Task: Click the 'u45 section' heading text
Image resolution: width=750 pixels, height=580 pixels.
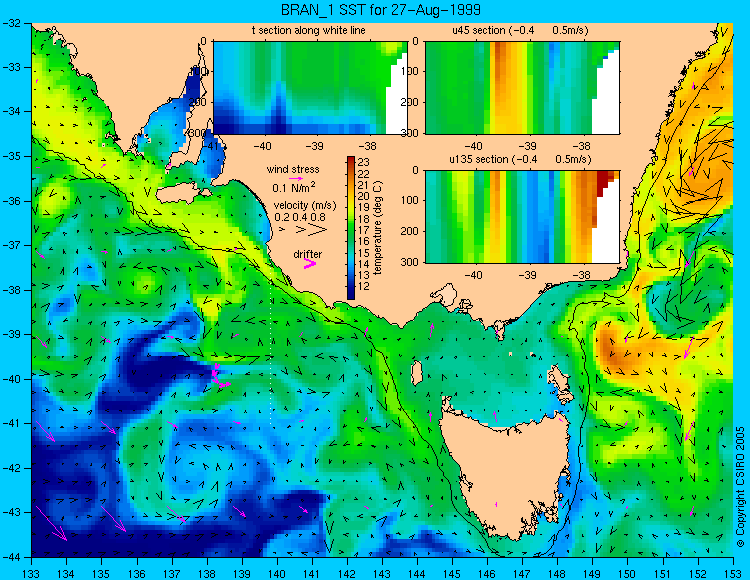Action: [479, 30]
